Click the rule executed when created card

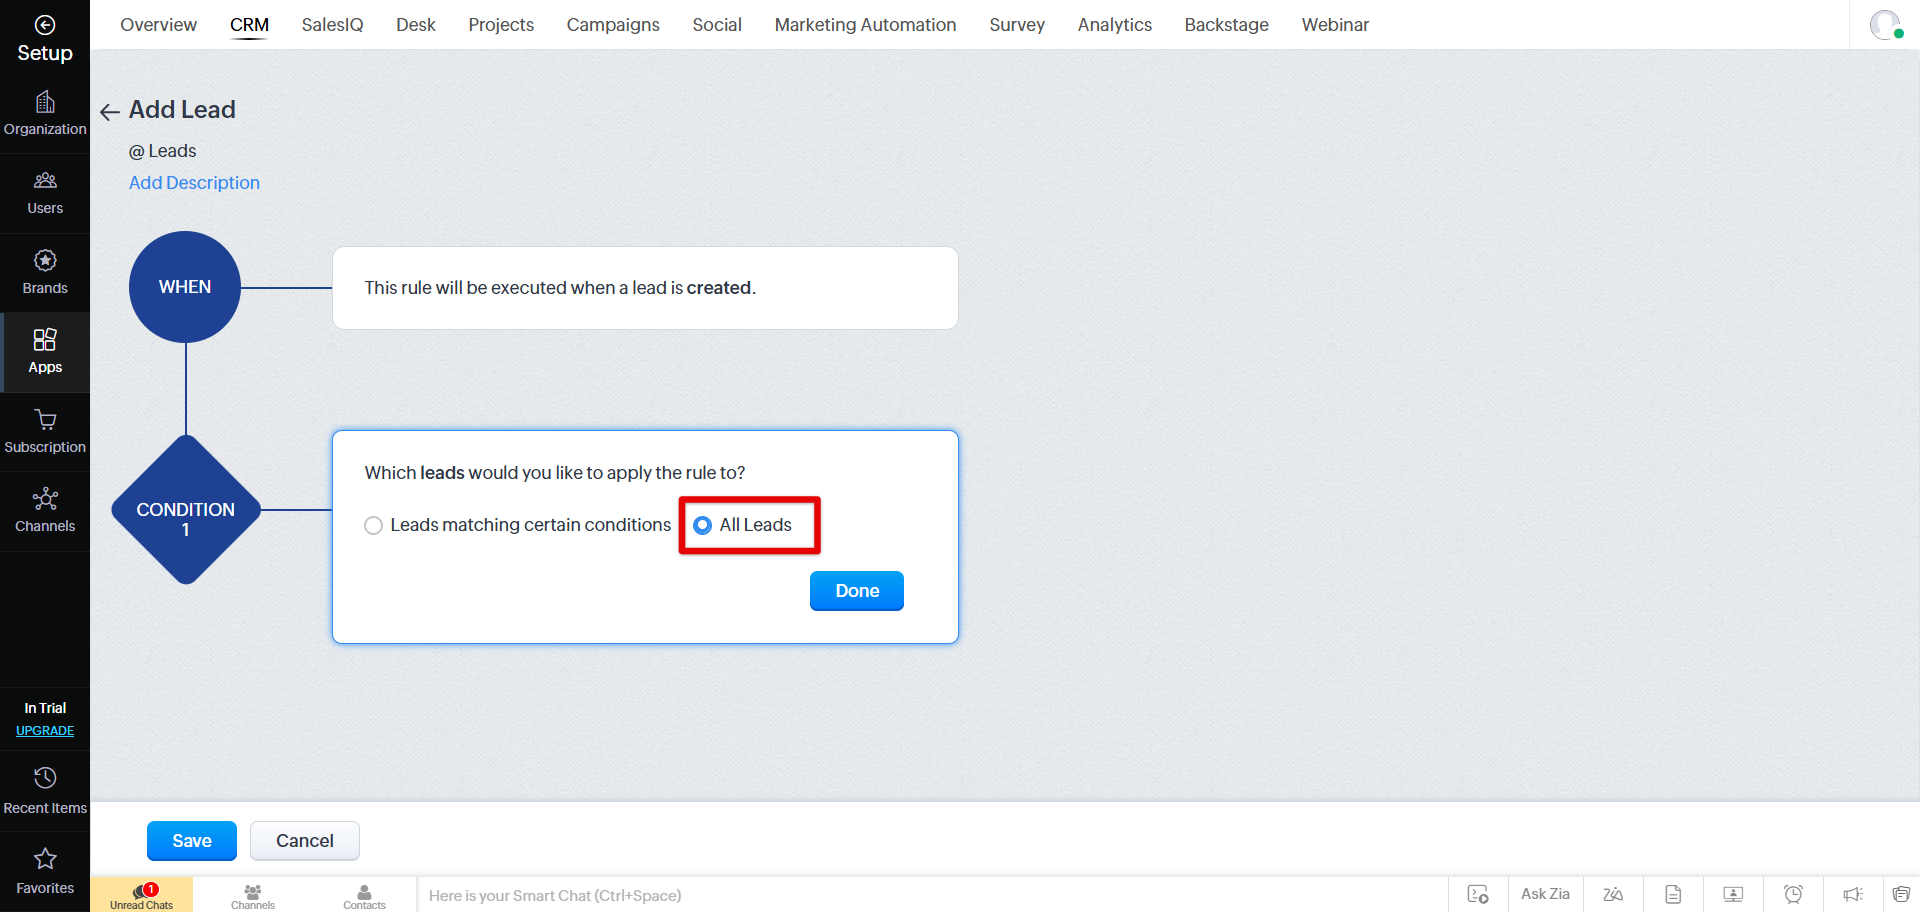point(645,288)
